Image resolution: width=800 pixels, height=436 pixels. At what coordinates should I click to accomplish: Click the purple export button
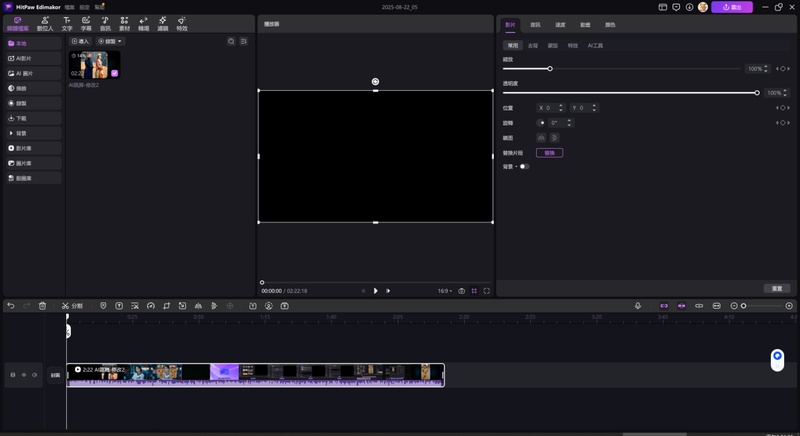pyautogui.click(x=732, y=7)
